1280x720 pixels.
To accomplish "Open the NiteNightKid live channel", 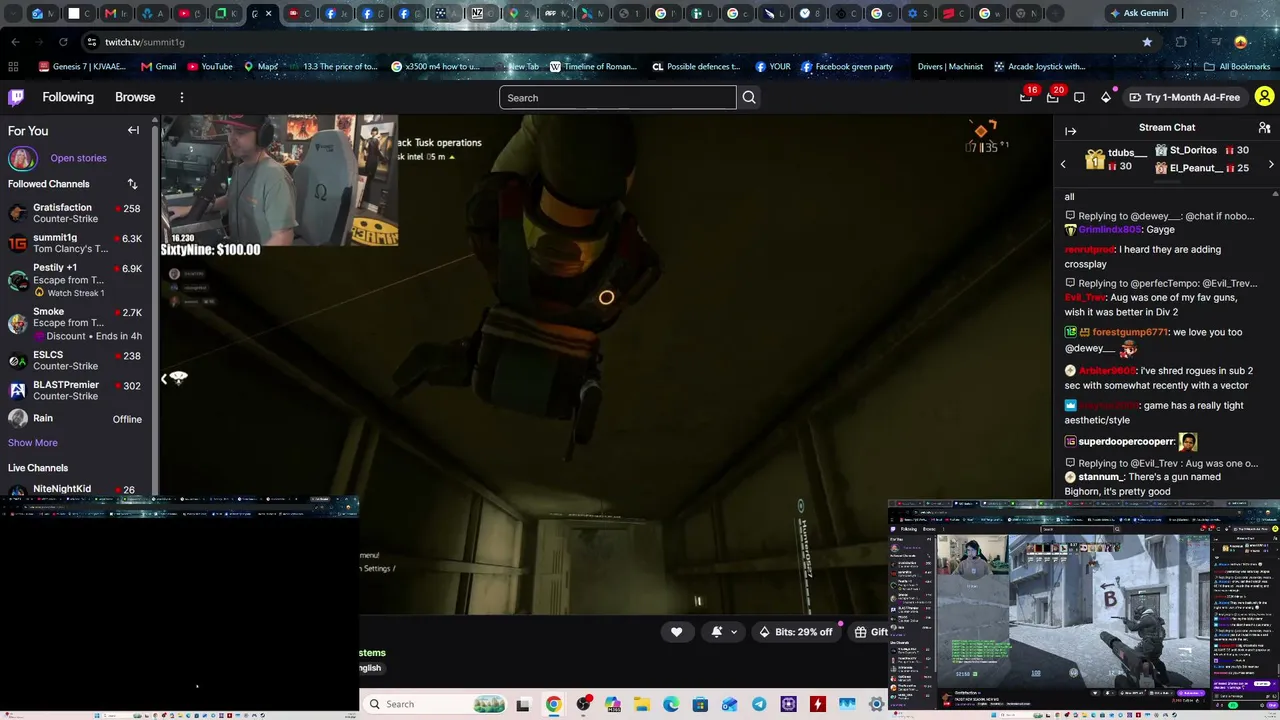I will (x=76, y=490).
